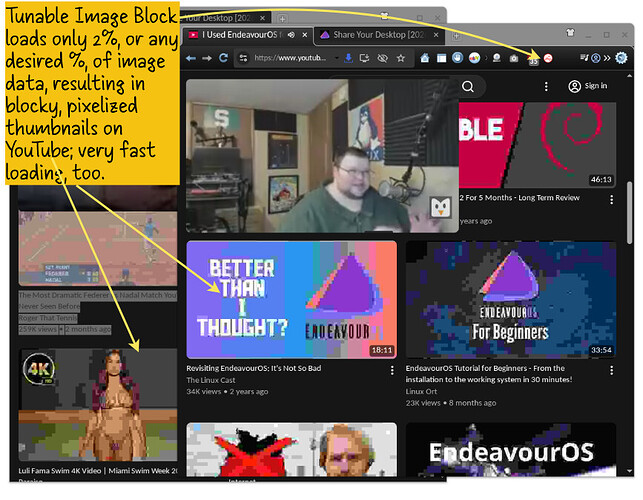This screenshot has width=643, height=500.
Task: Open a new tab in front window
Action: tap(456, 36)
